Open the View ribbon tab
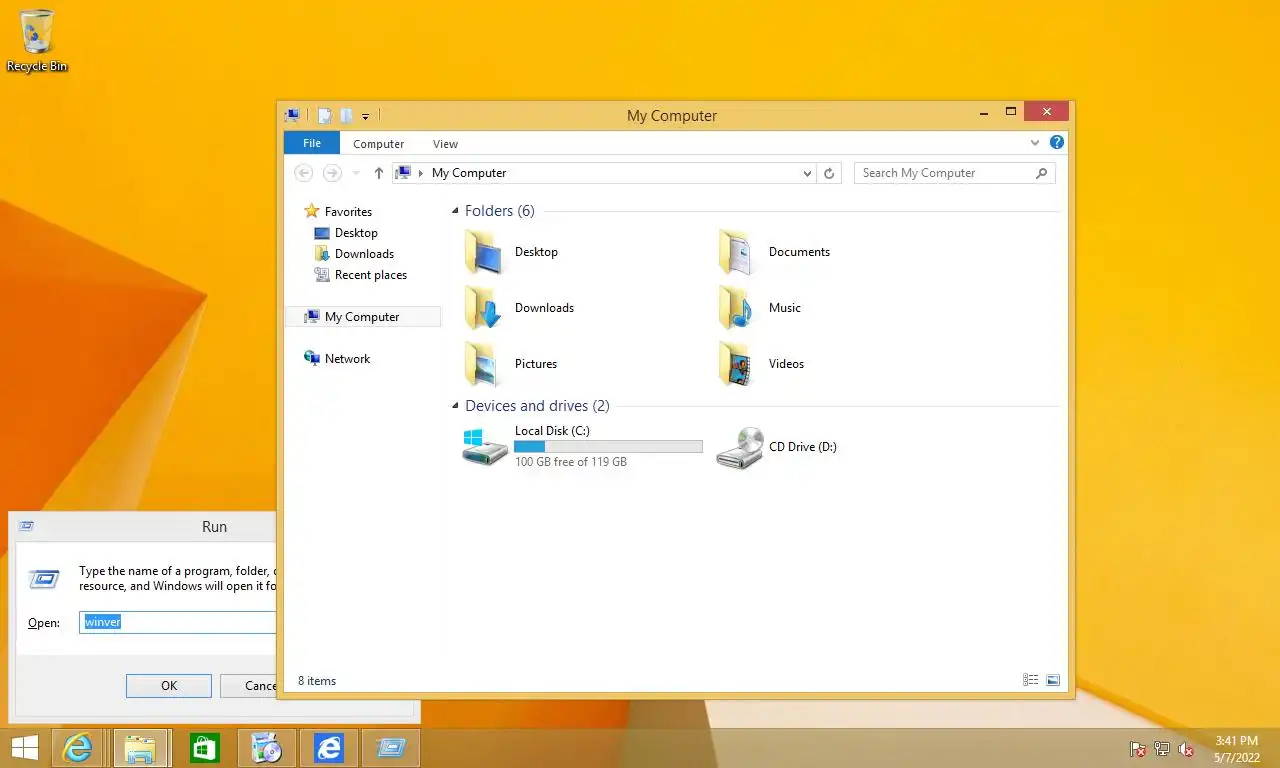 pyautogui.click(x=445, y=144)
